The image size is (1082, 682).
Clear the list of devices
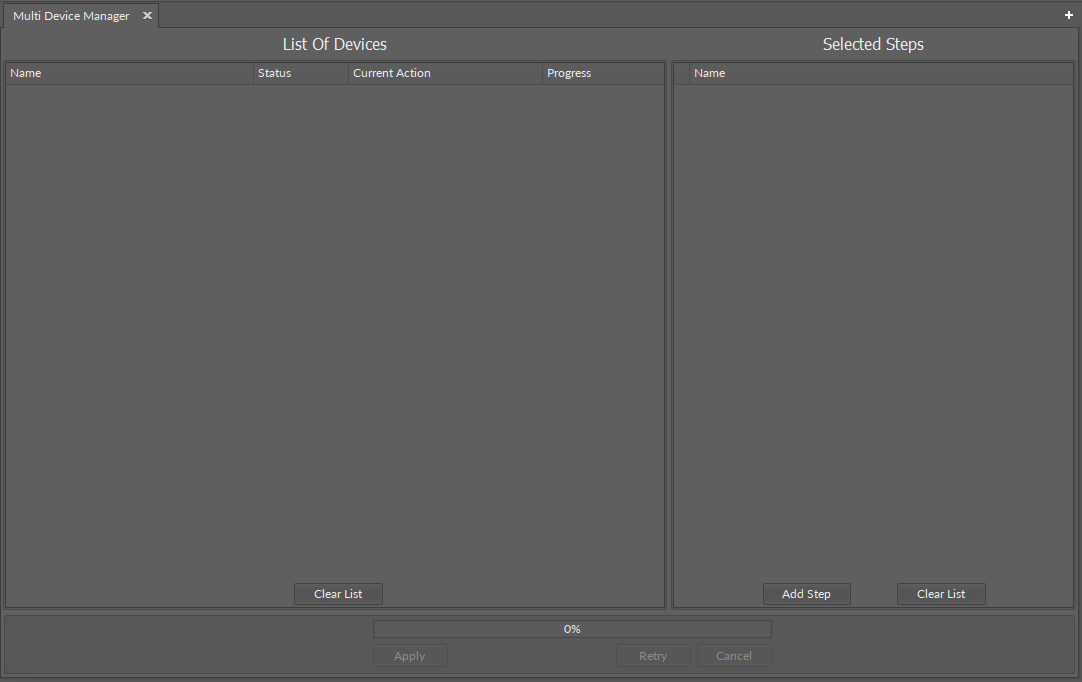click(338, 593)
